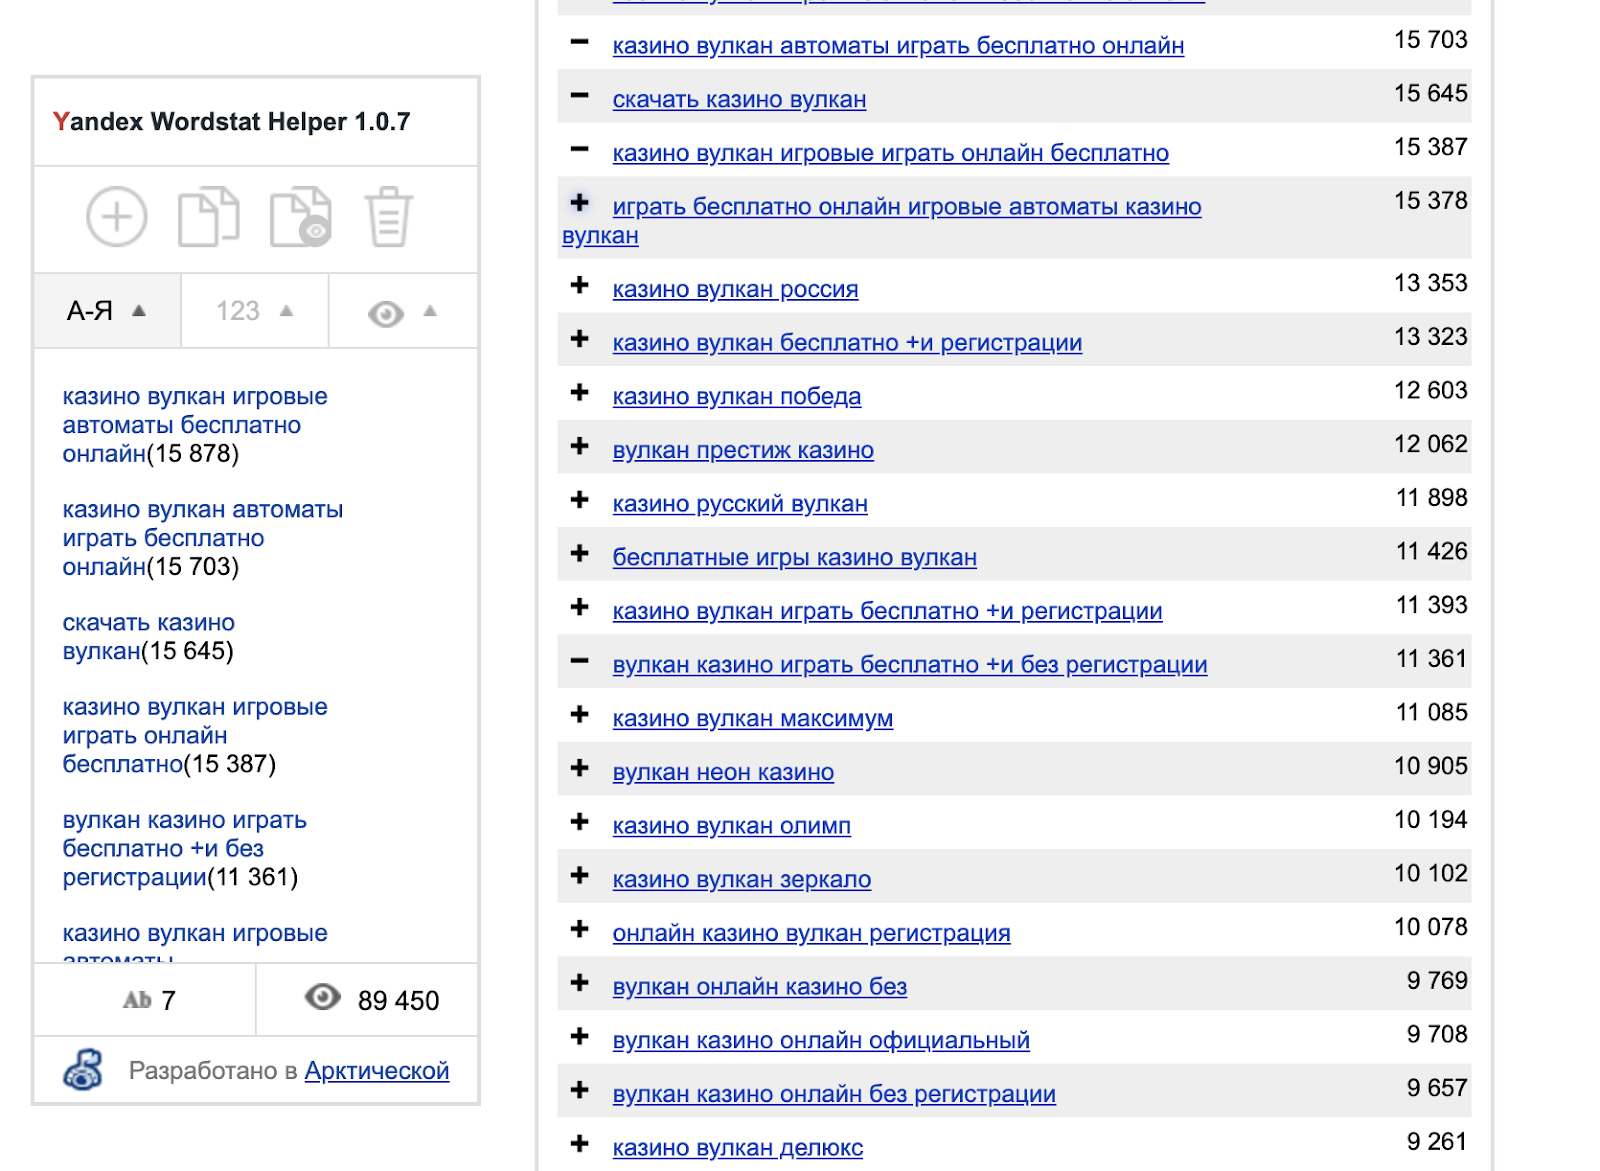Sort list by impressions eye button
The image size is (1600, 1171).
tap(403, 311)
